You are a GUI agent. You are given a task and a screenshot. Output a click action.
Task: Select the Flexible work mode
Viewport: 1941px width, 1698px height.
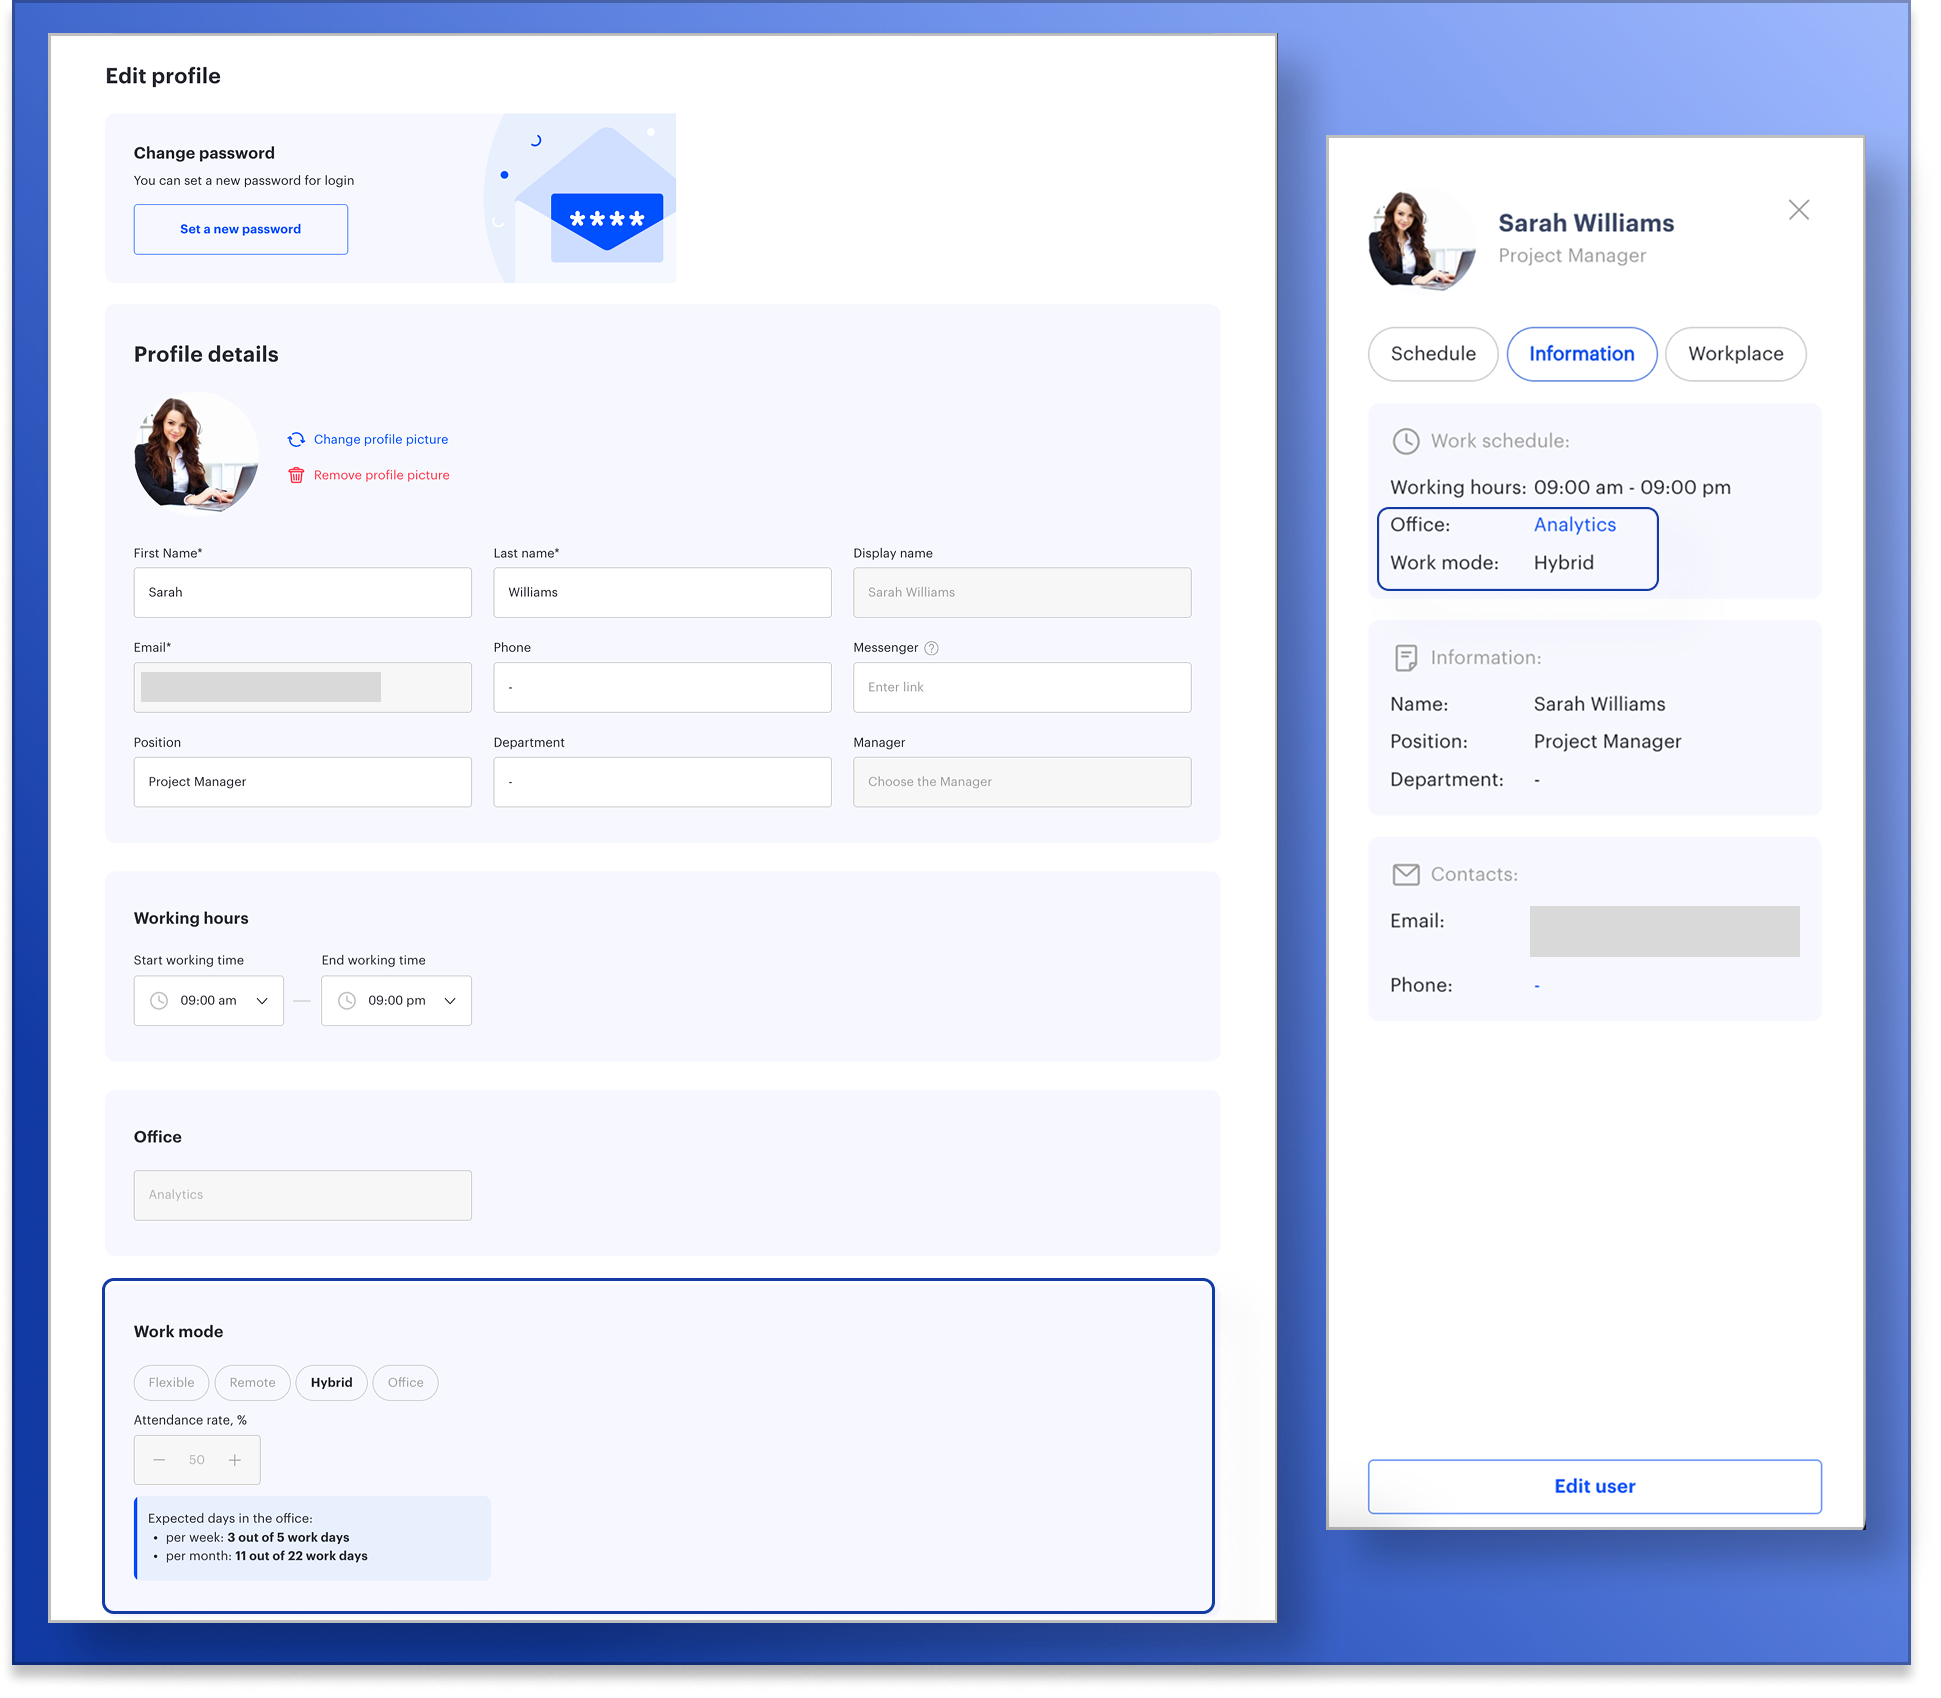(171, 1383)
